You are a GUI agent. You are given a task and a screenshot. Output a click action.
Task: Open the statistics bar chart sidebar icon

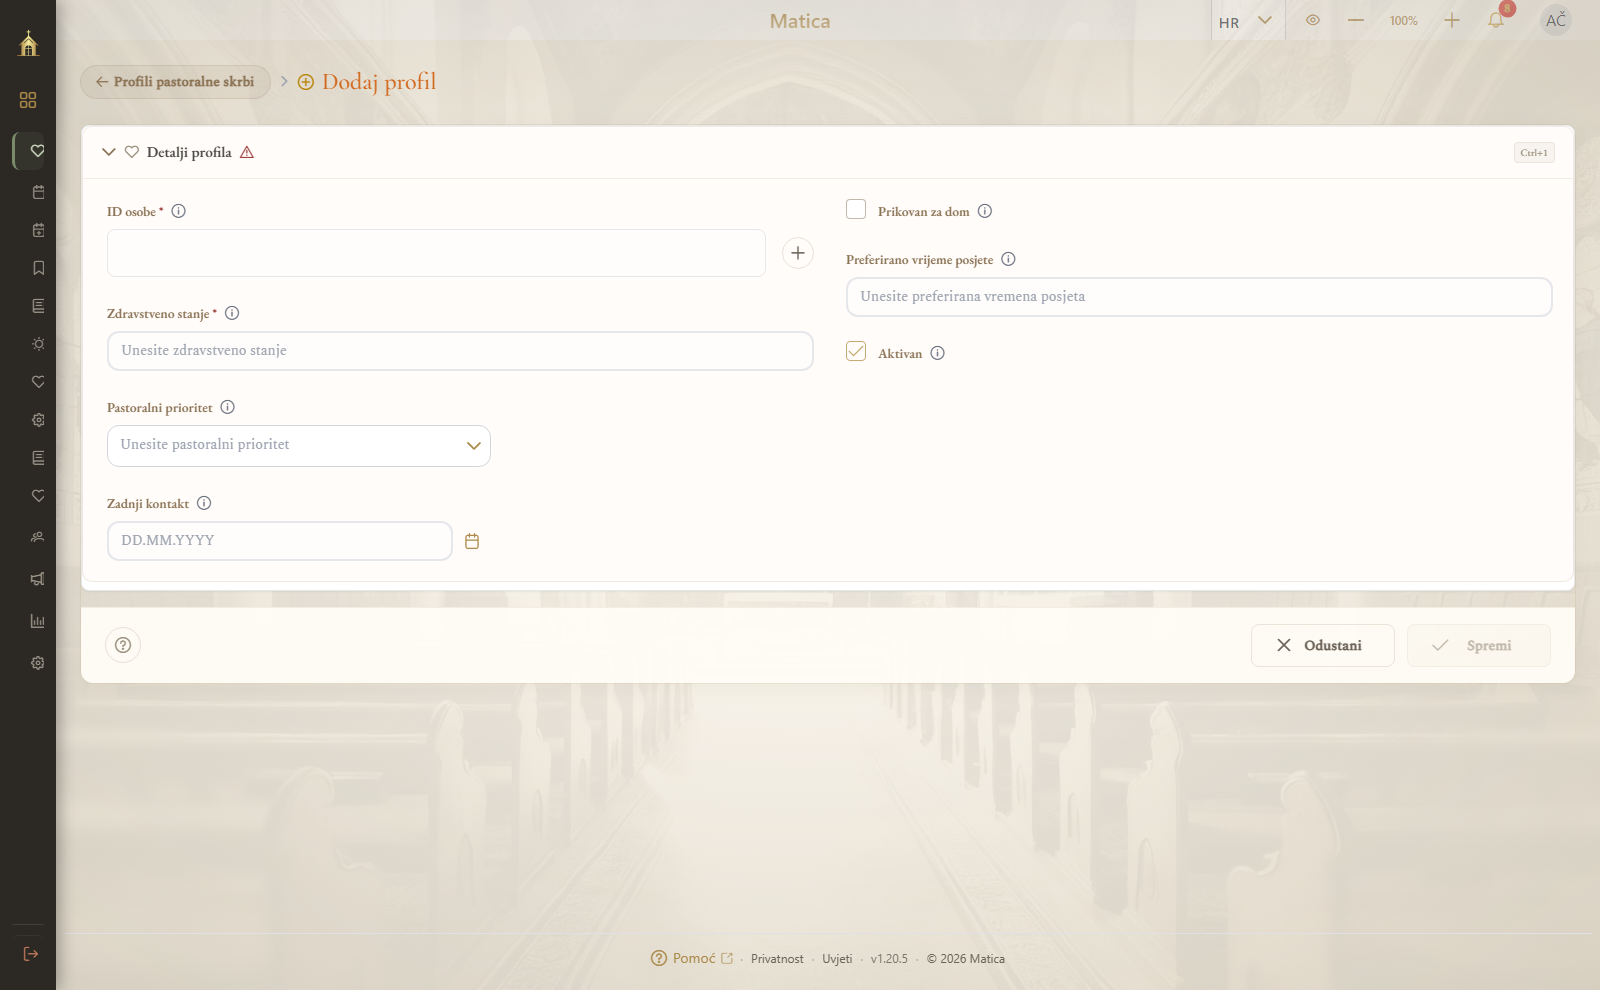point(38,621)
